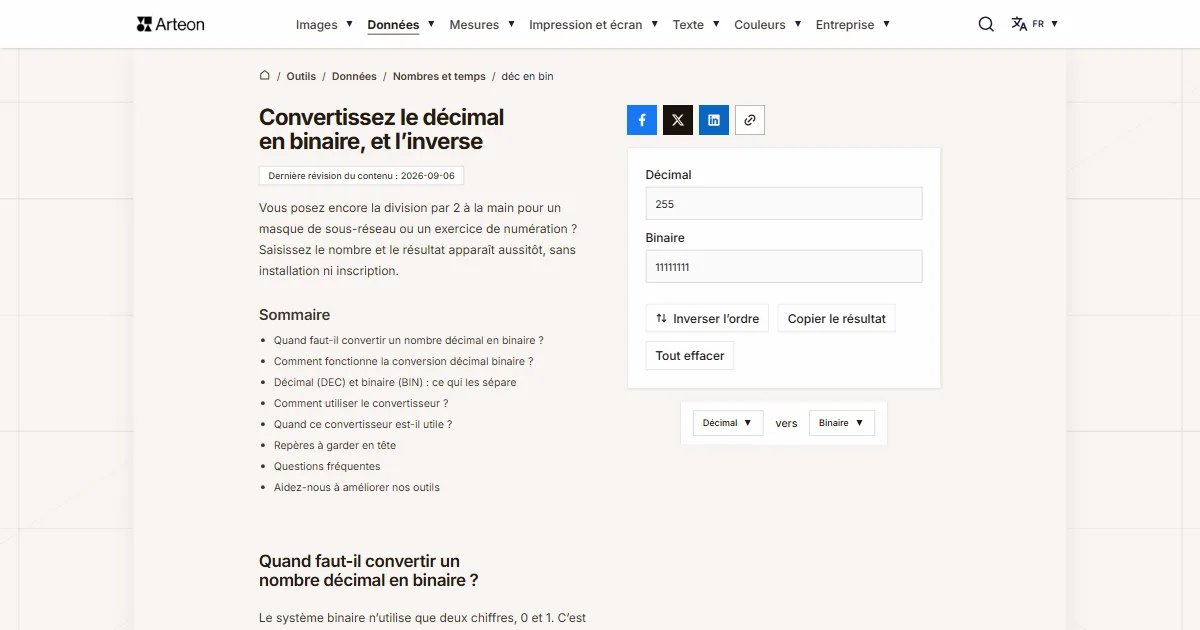Open Outils breadcrumb link

click(301, 76)
